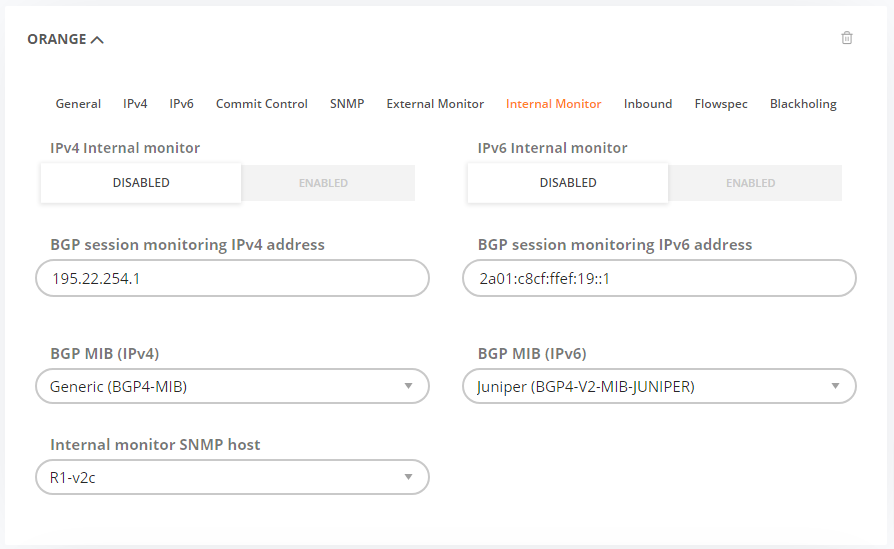Screen dimensions: 894x549
Task: Set IPv6 Internal monitor to DISABLED
Action: click(568, 182)
